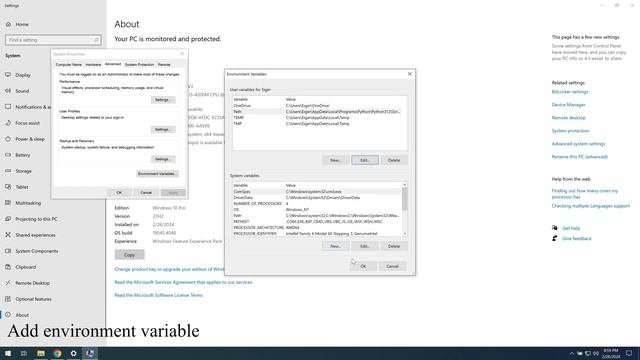The width and height of the screenshot is (640, 360).
Task: Open Startup and Recovery Settings button
Action: tap(163, 159)
